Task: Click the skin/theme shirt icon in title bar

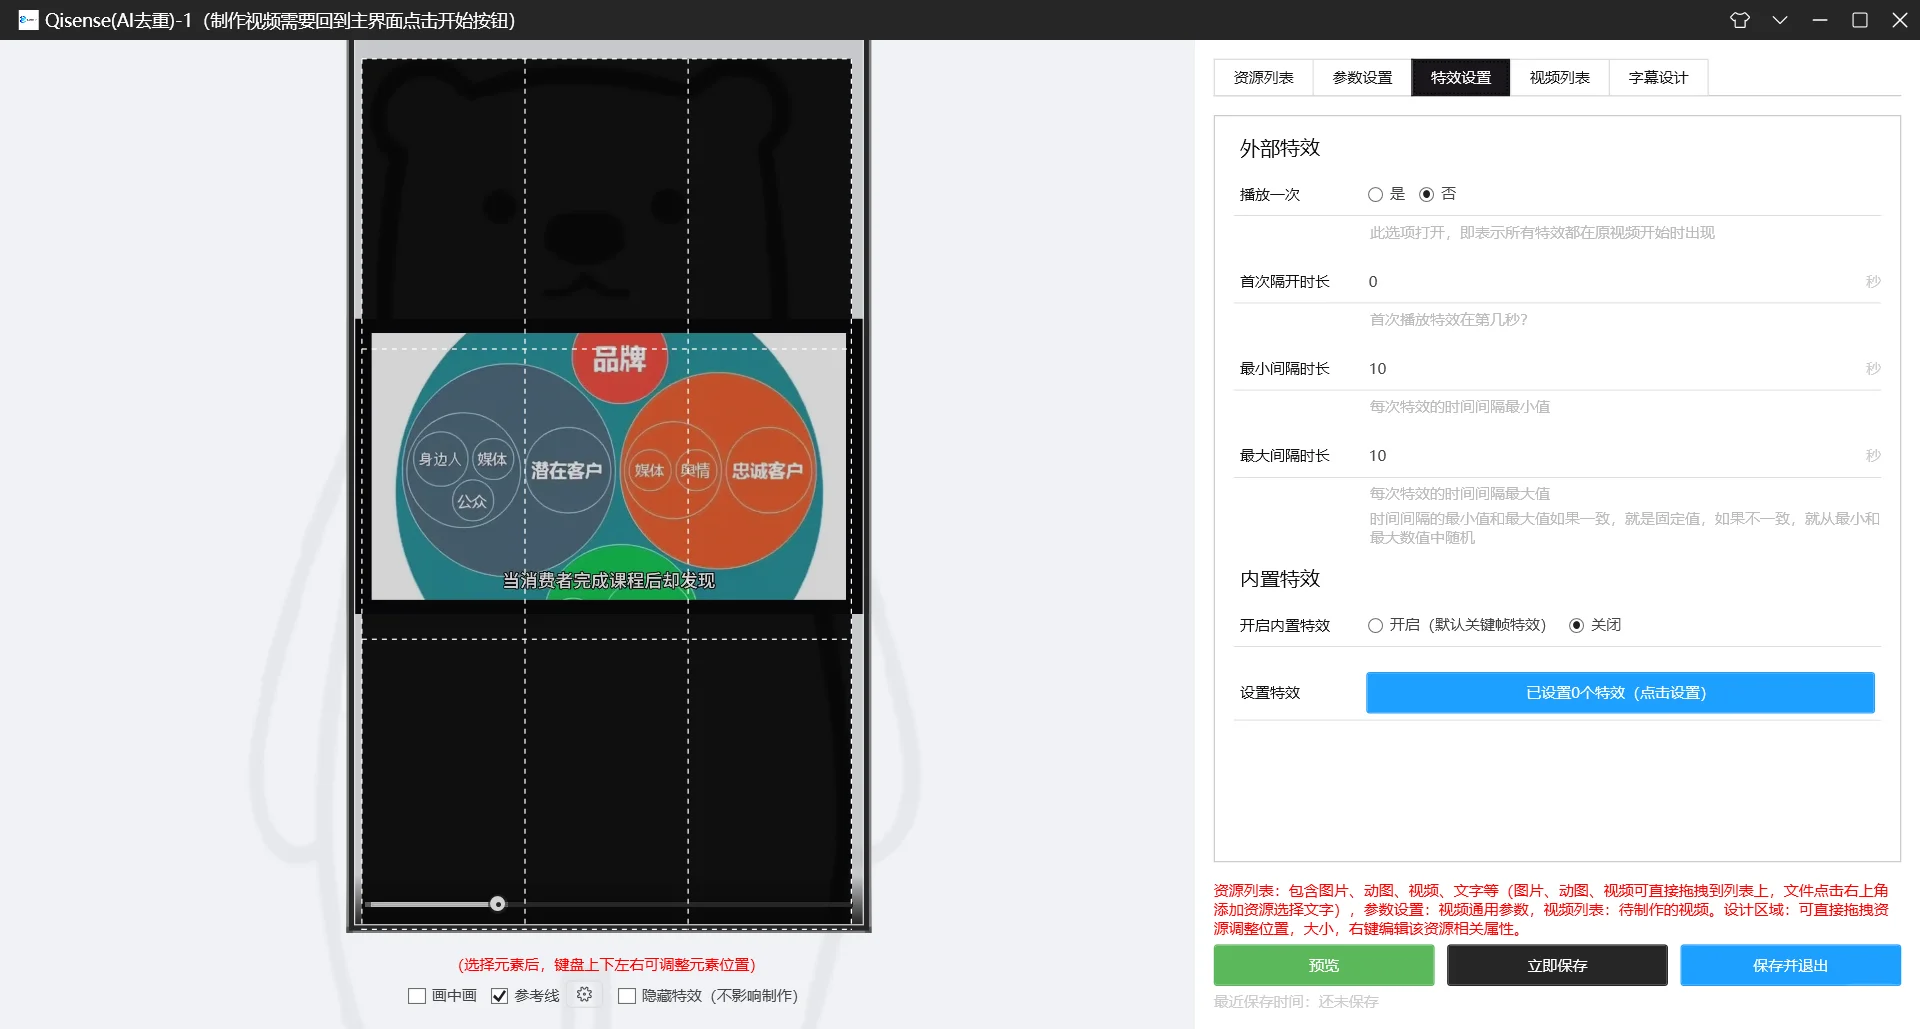Action: 1740,19
